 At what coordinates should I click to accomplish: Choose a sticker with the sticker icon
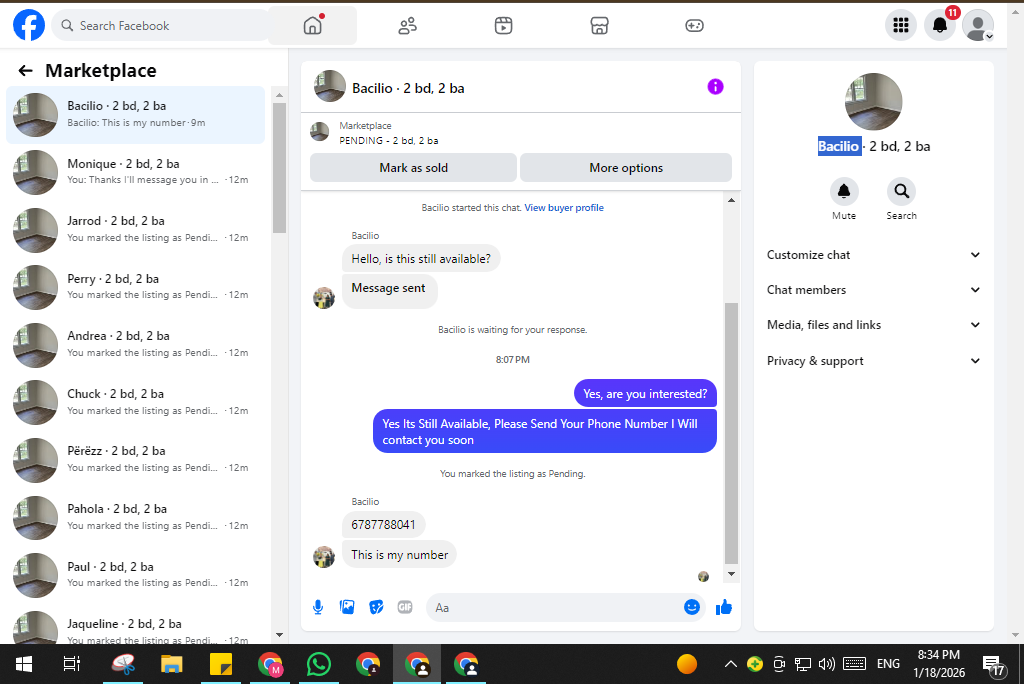pos(376,607)
